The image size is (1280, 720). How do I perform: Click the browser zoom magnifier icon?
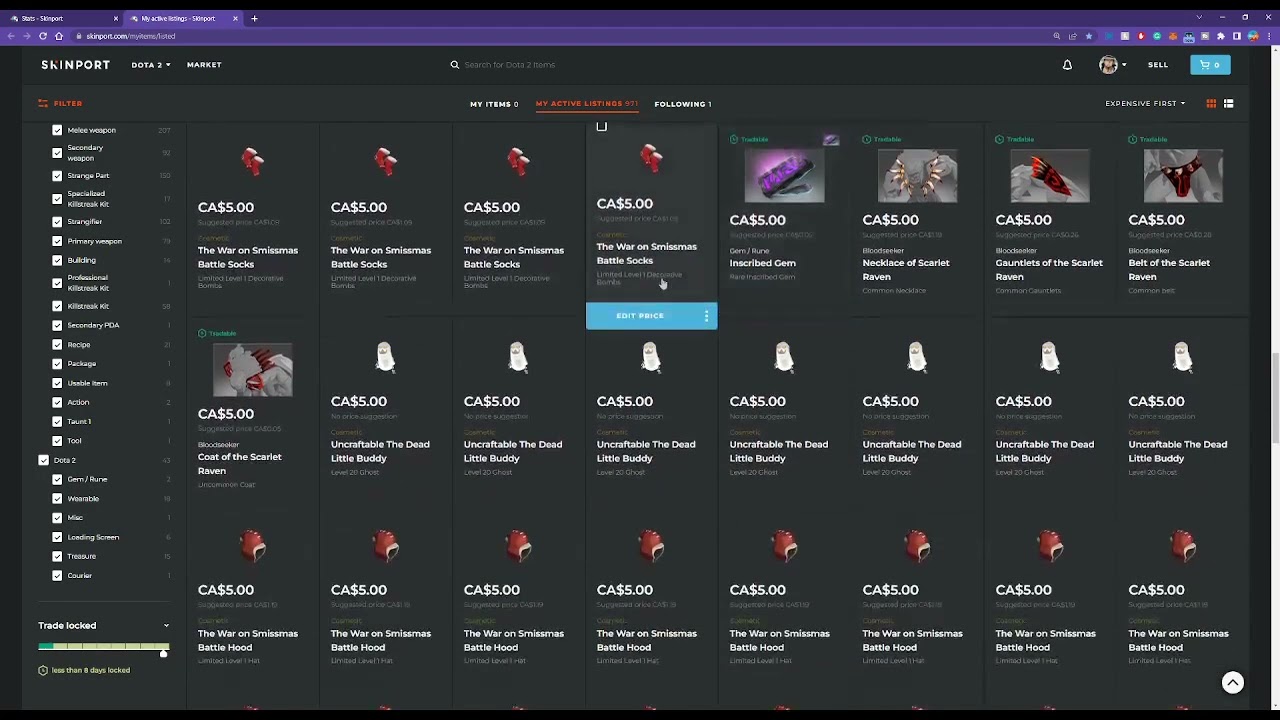click(x=1057, y=36)
